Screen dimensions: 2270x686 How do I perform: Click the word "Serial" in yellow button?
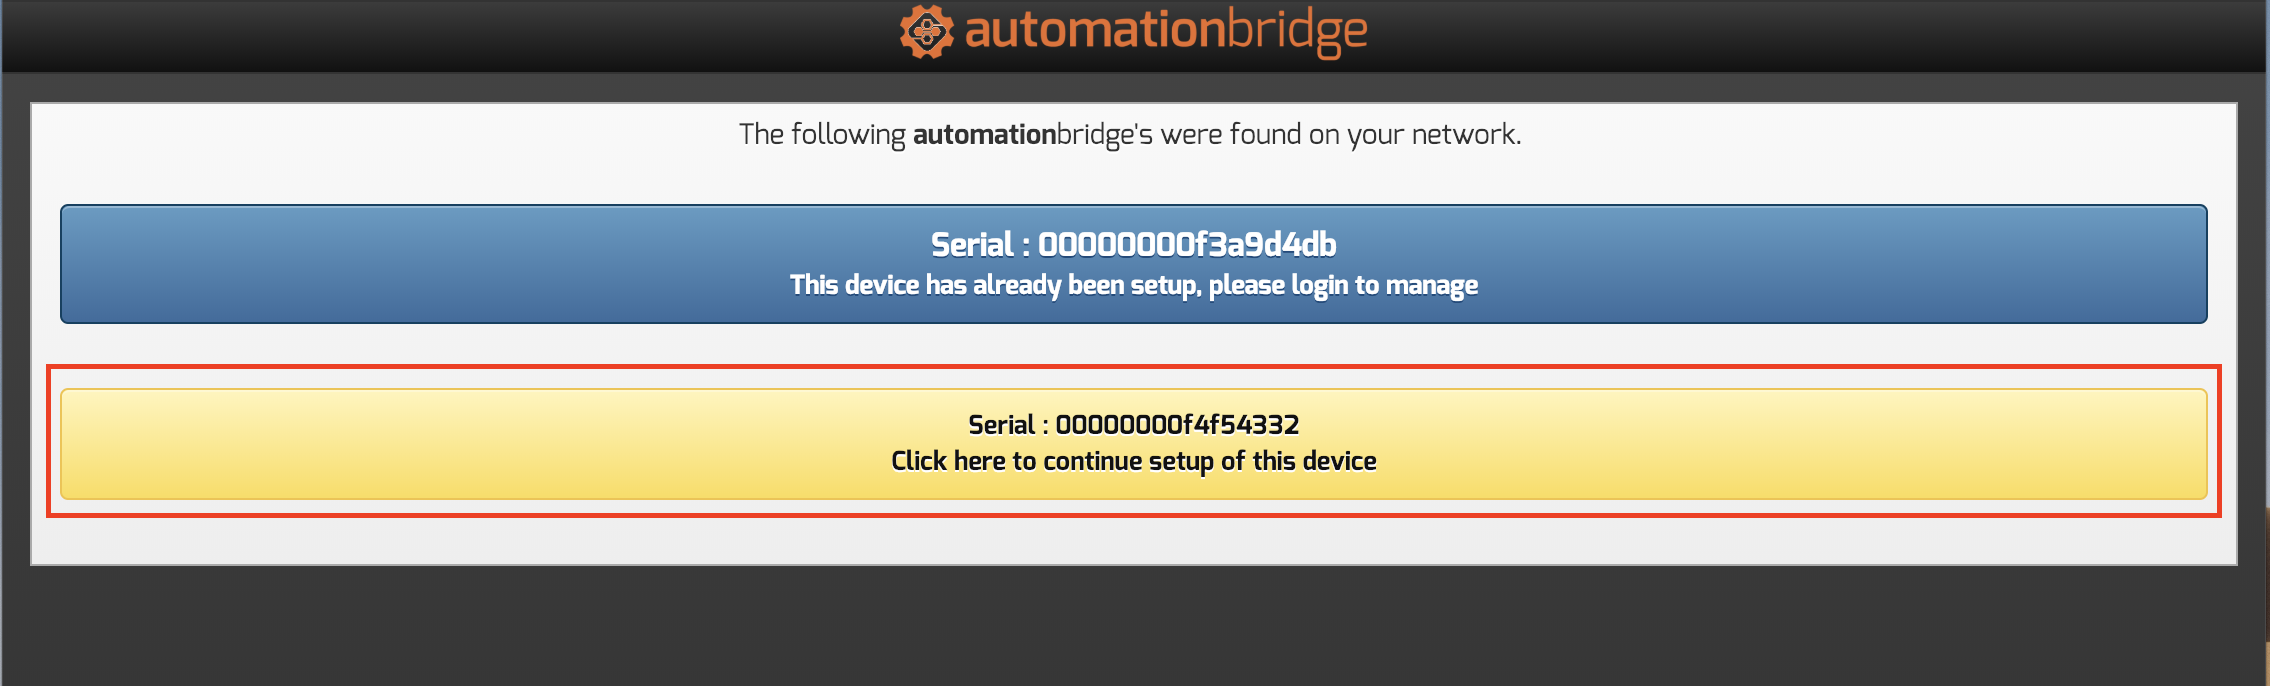tap(1001, 425)
